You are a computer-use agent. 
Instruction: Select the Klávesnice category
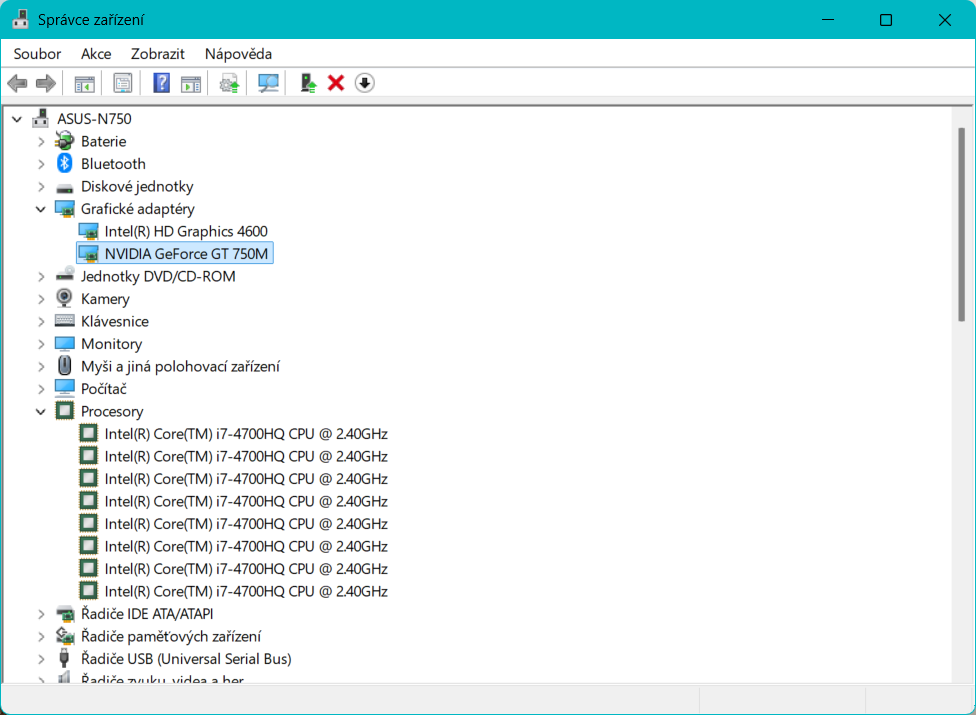(x=114, y=321)
